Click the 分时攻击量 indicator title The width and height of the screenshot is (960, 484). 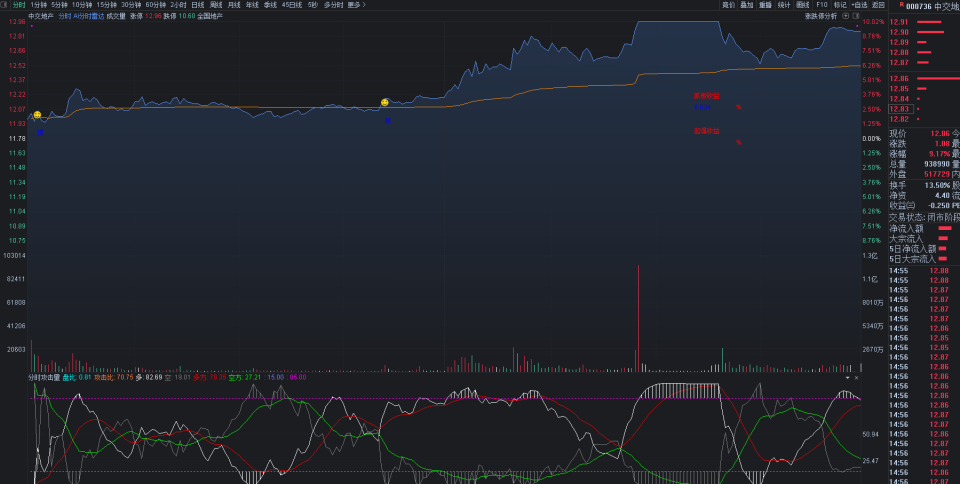[44, 378]
